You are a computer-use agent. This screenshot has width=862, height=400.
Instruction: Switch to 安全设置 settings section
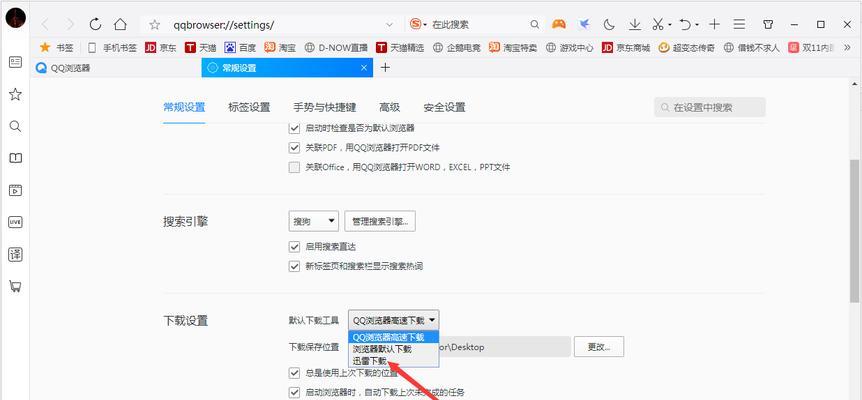(444, 107)
